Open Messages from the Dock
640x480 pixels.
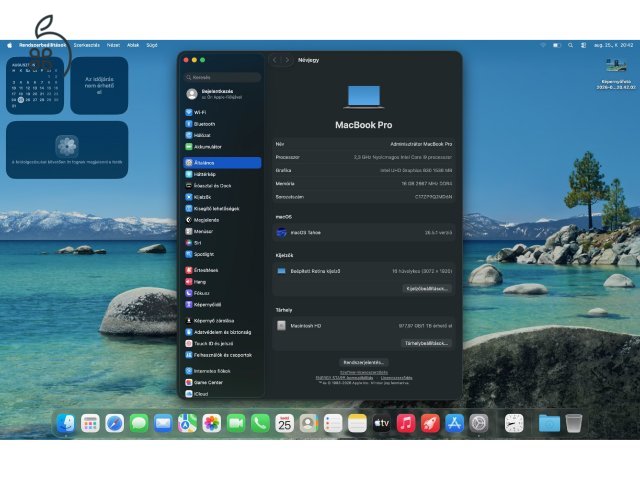[x=139, y=423]
